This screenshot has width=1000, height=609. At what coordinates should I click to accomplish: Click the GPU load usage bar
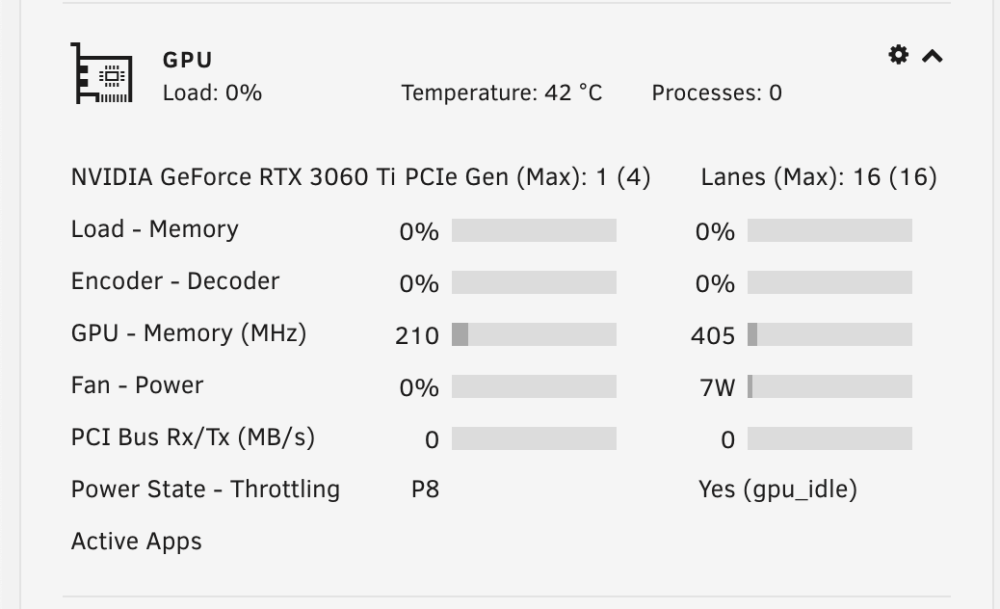click(x=534, y=230)
